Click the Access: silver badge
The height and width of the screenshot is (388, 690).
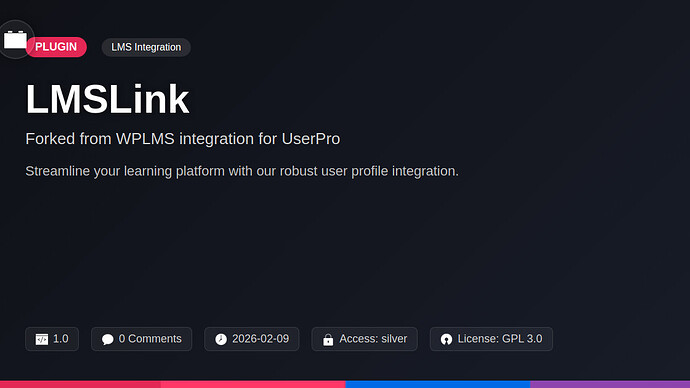pyautogui.click(x=364, y=339)
